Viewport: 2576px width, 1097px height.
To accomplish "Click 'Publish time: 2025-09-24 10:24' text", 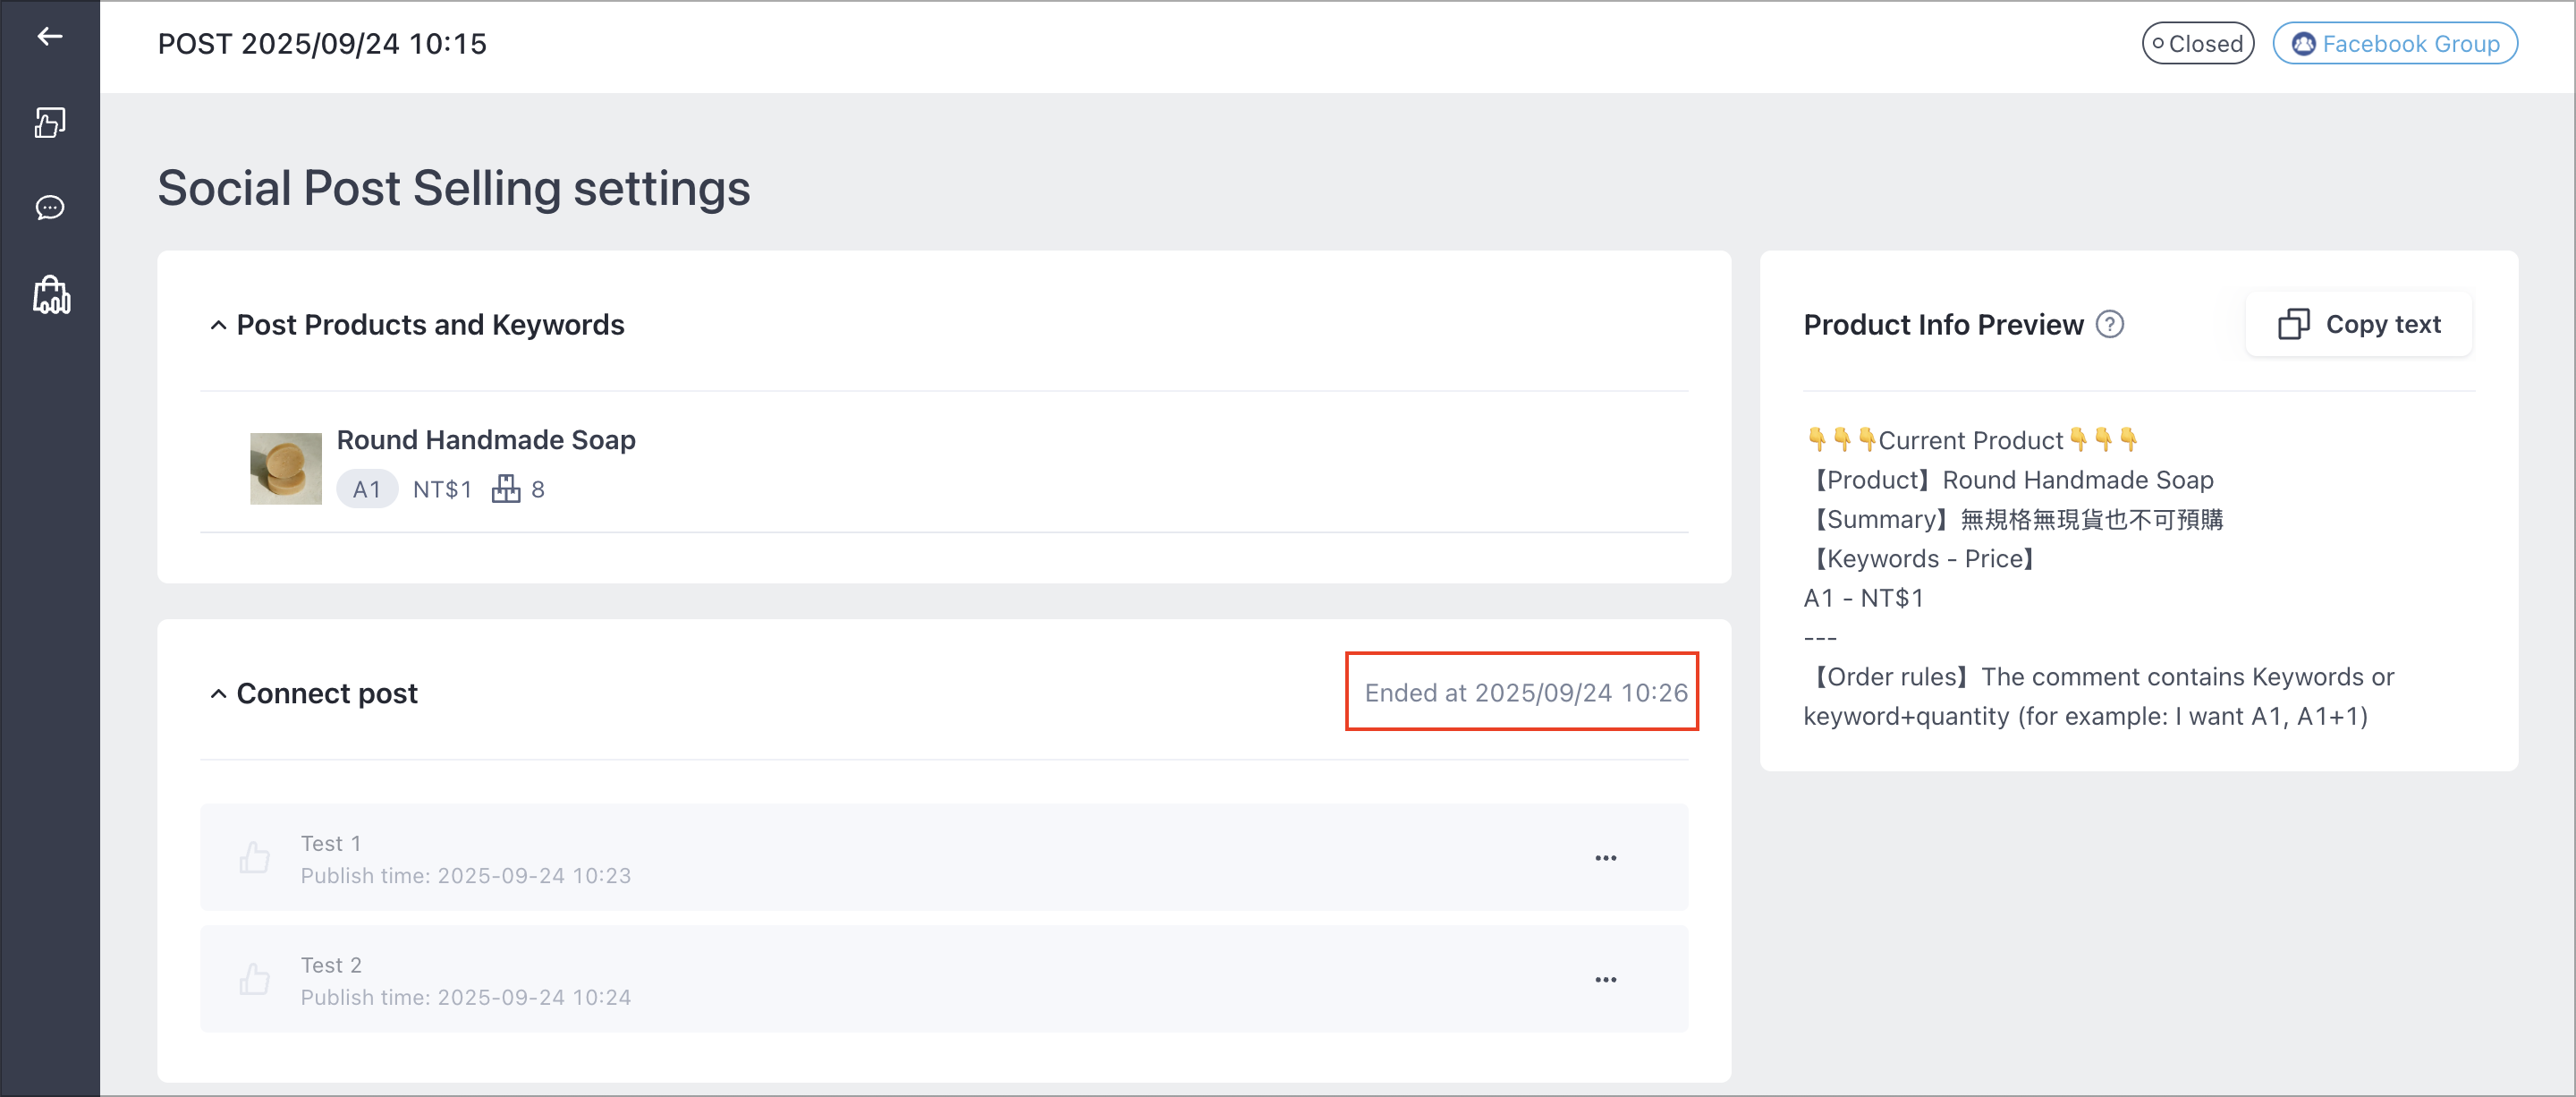I will click(466, 998).
